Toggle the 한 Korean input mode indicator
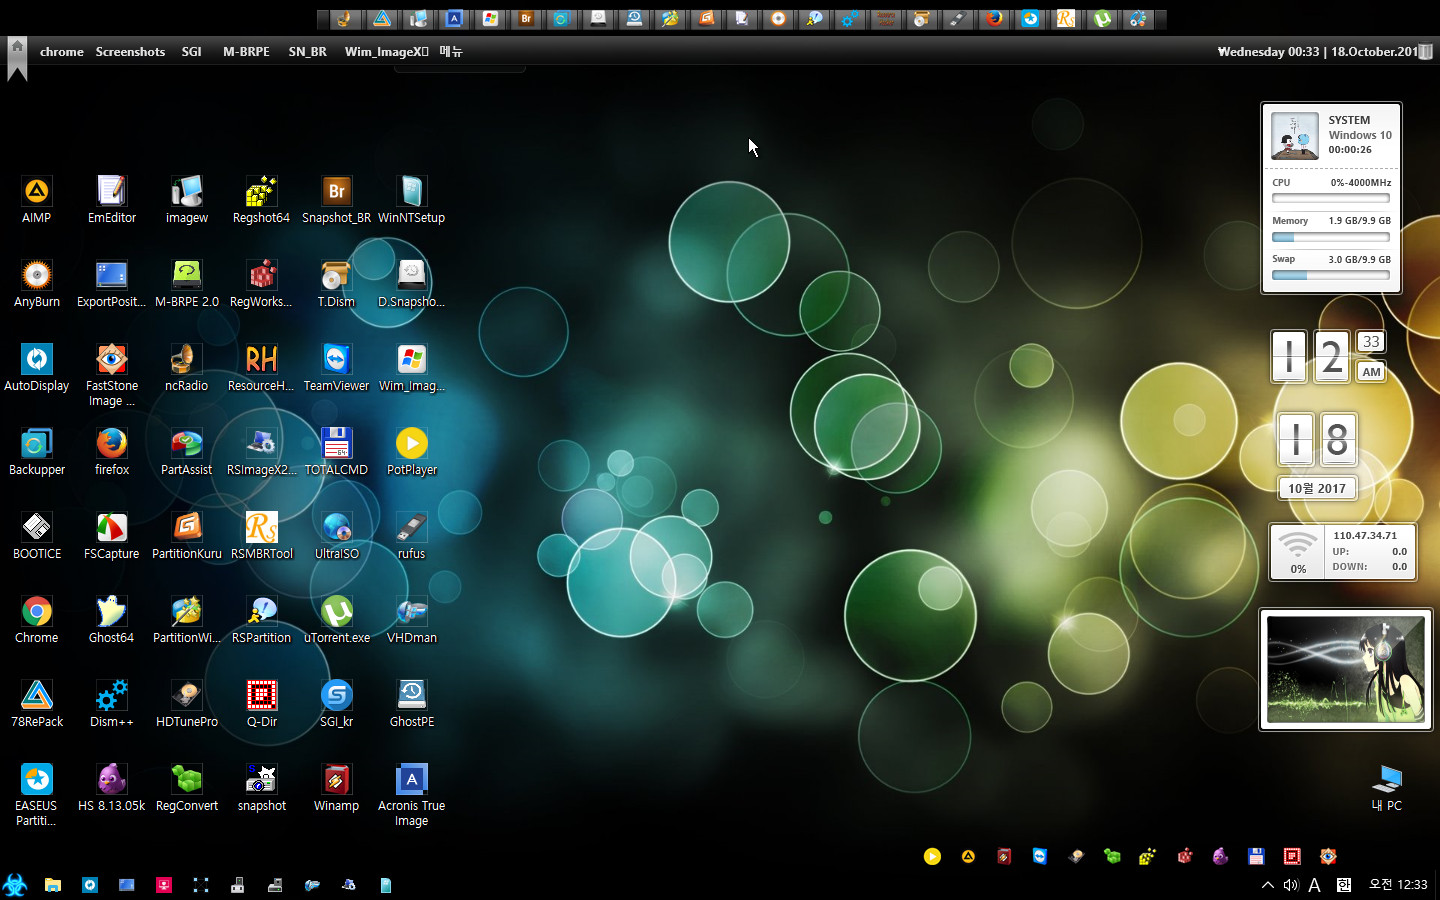The height and width of the screenshot is (900, 1440). [1344, 885]
